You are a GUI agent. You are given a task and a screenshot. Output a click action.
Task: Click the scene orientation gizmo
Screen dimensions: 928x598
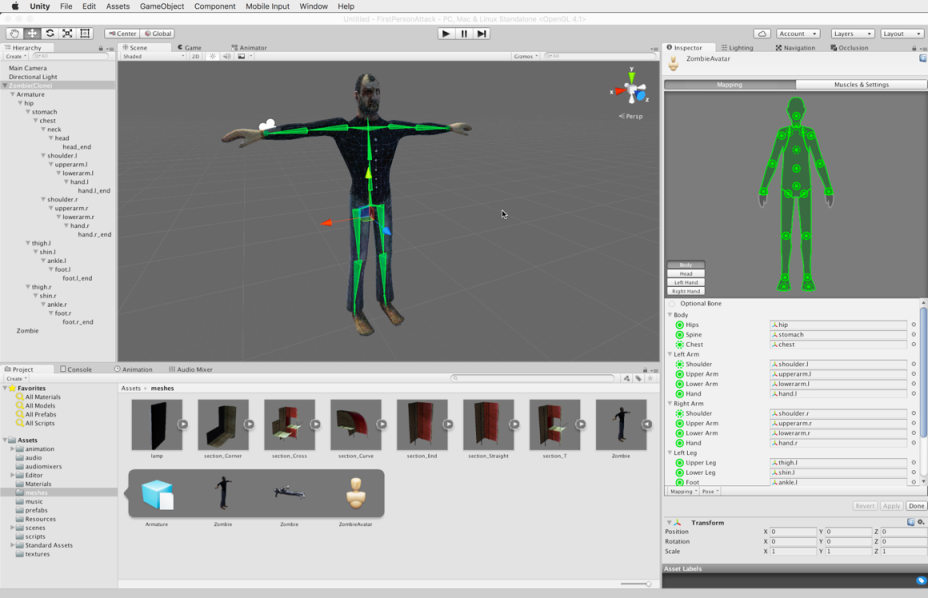631,90
